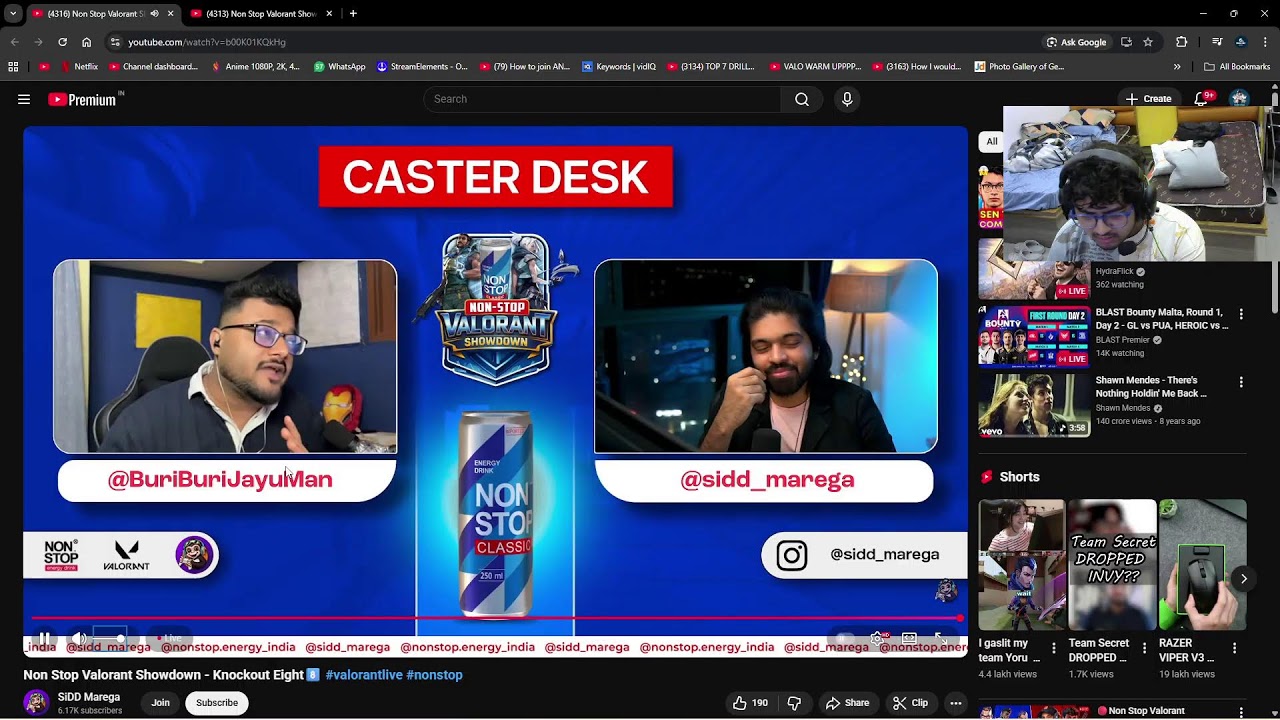Switch to the (4313) Non Stop Valorant tab

pyautogui.click(x=255, y=14)
